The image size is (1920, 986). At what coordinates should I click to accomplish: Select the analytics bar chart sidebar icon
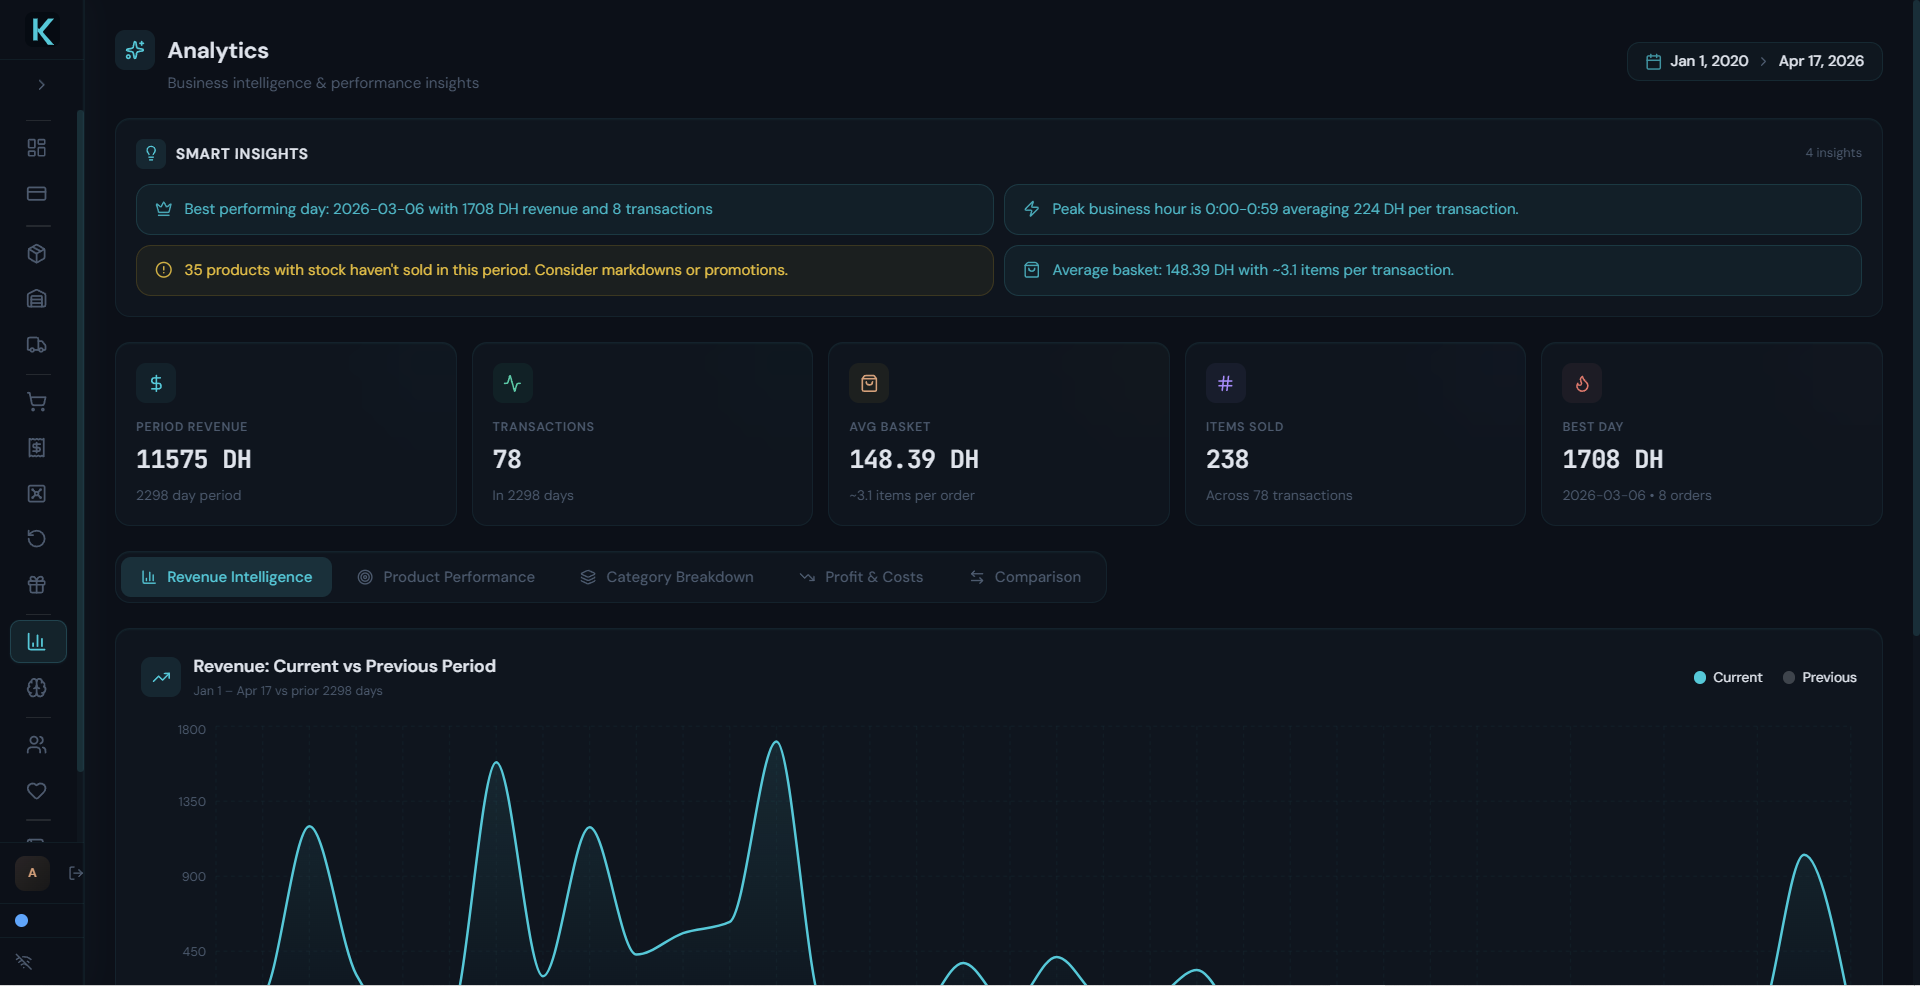[37, 641]
